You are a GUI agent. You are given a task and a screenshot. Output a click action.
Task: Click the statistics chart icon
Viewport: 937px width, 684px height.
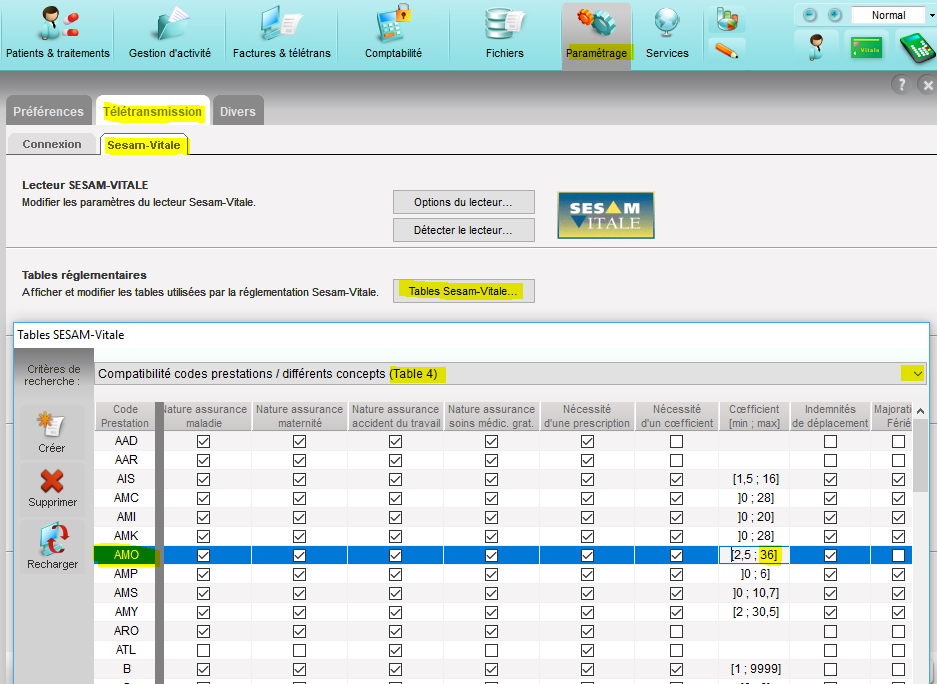coord(726,20)
